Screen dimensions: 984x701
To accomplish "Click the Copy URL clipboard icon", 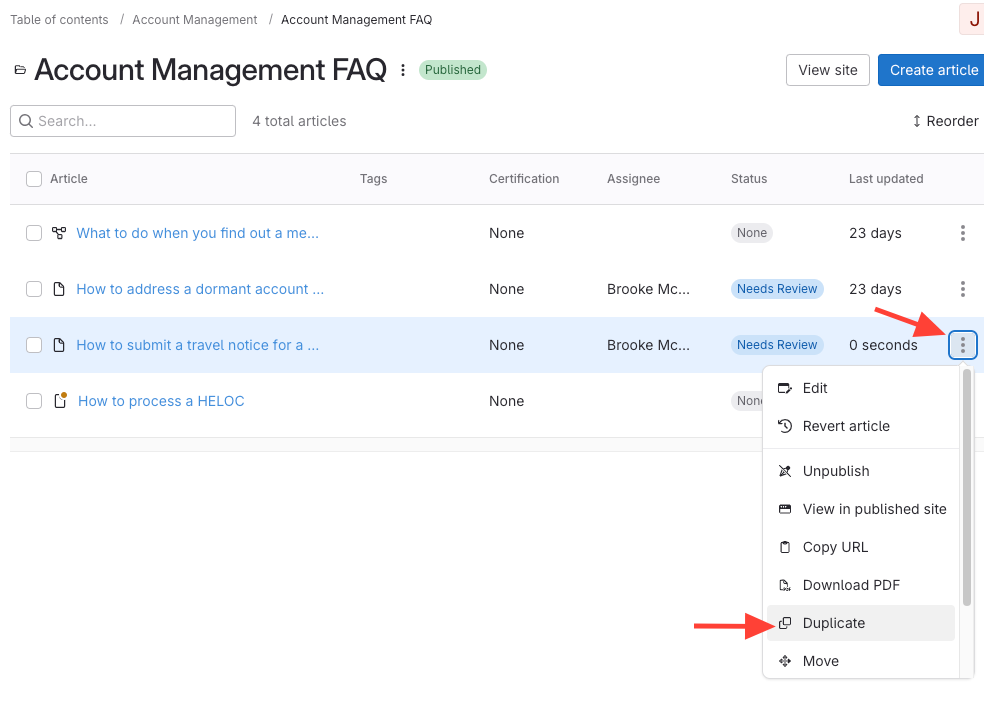I will (x=784, y=547).
